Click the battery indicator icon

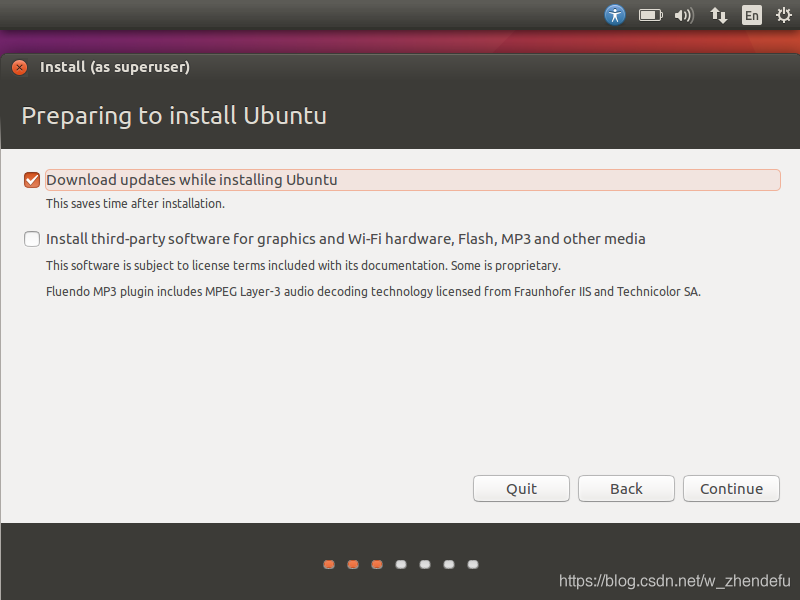click(651, 15)
